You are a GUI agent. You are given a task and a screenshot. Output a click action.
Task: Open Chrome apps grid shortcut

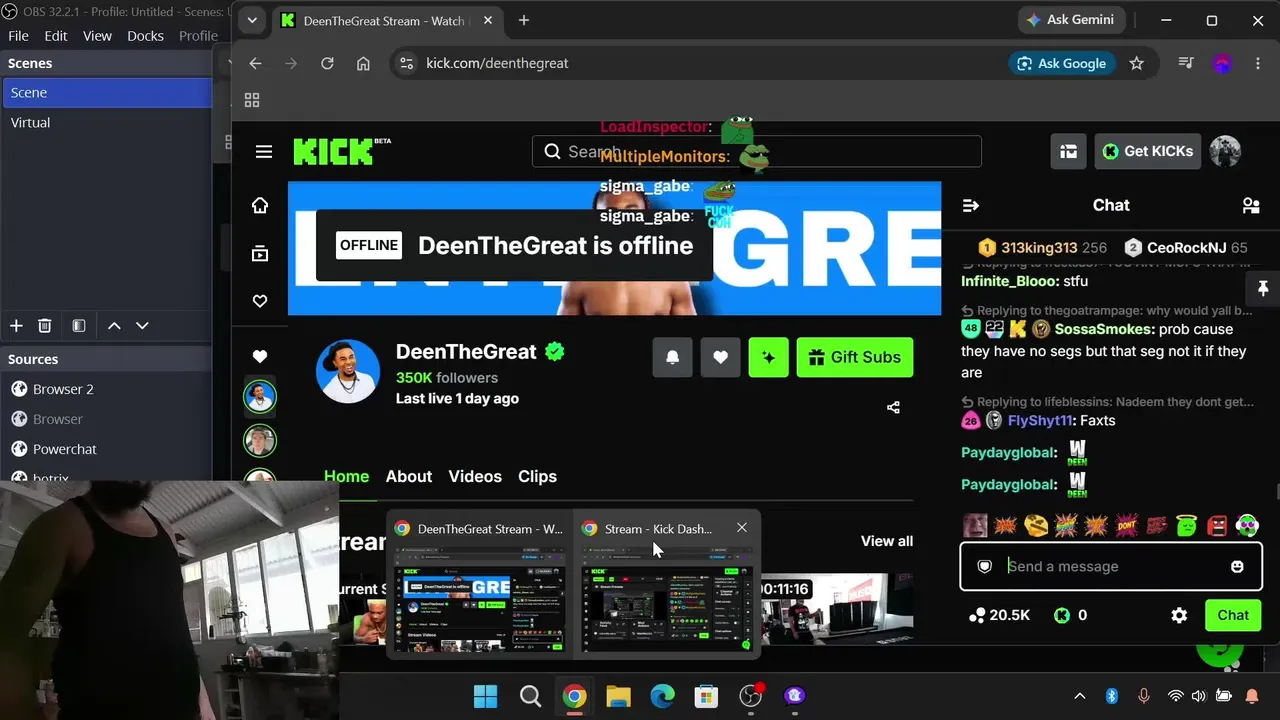pos(252,100)
